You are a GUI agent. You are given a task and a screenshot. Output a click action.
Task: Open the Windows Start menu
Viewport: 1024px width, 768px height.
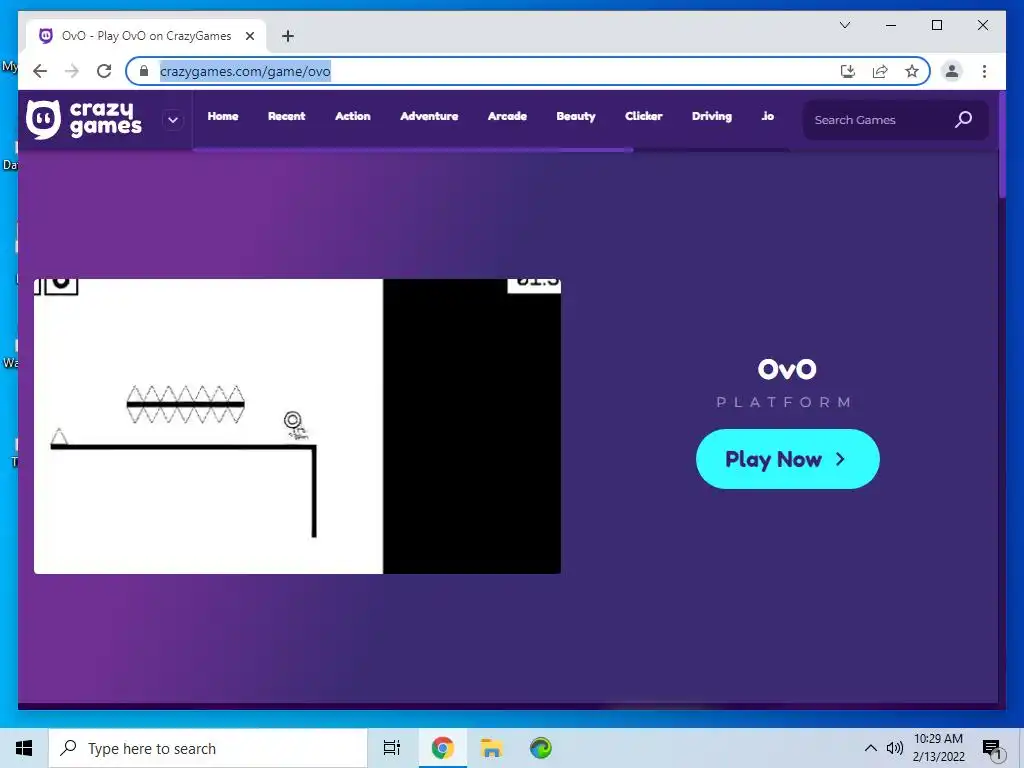(x=24, y=748)
